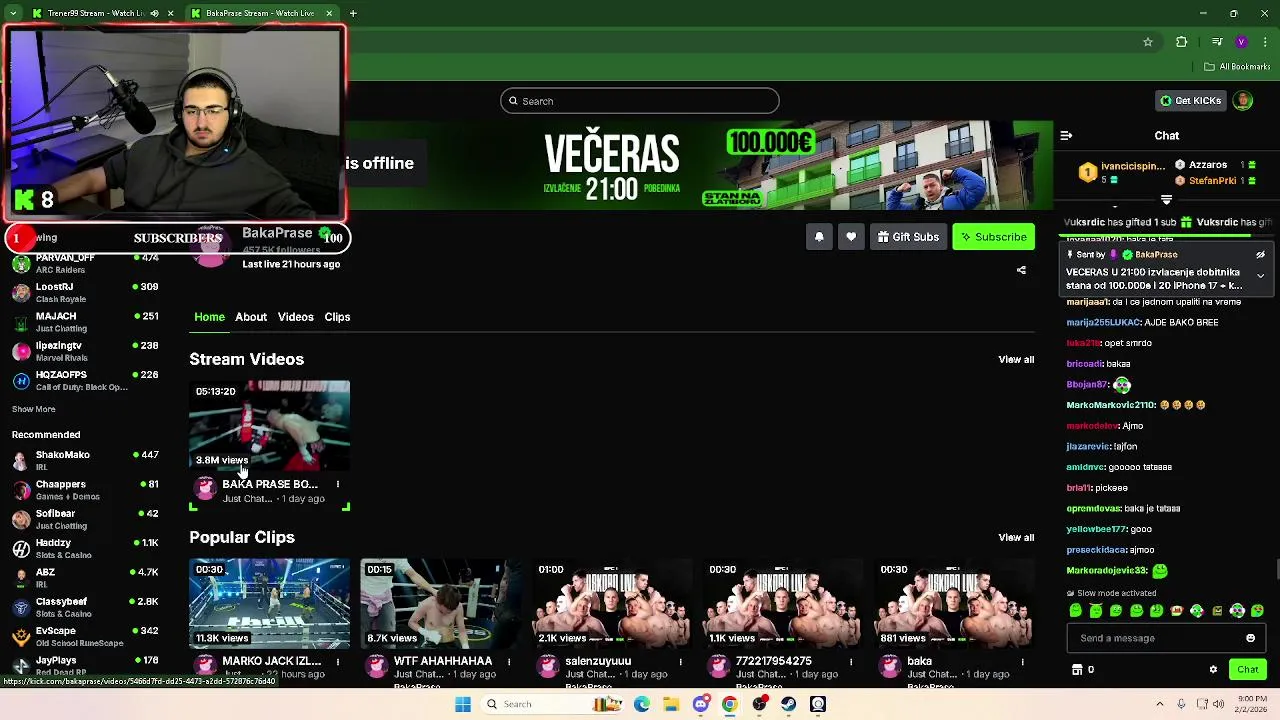Screen dimensions: 1280x720
Task: Open the Chrome profile avatar
Action: pos(1241,42)
